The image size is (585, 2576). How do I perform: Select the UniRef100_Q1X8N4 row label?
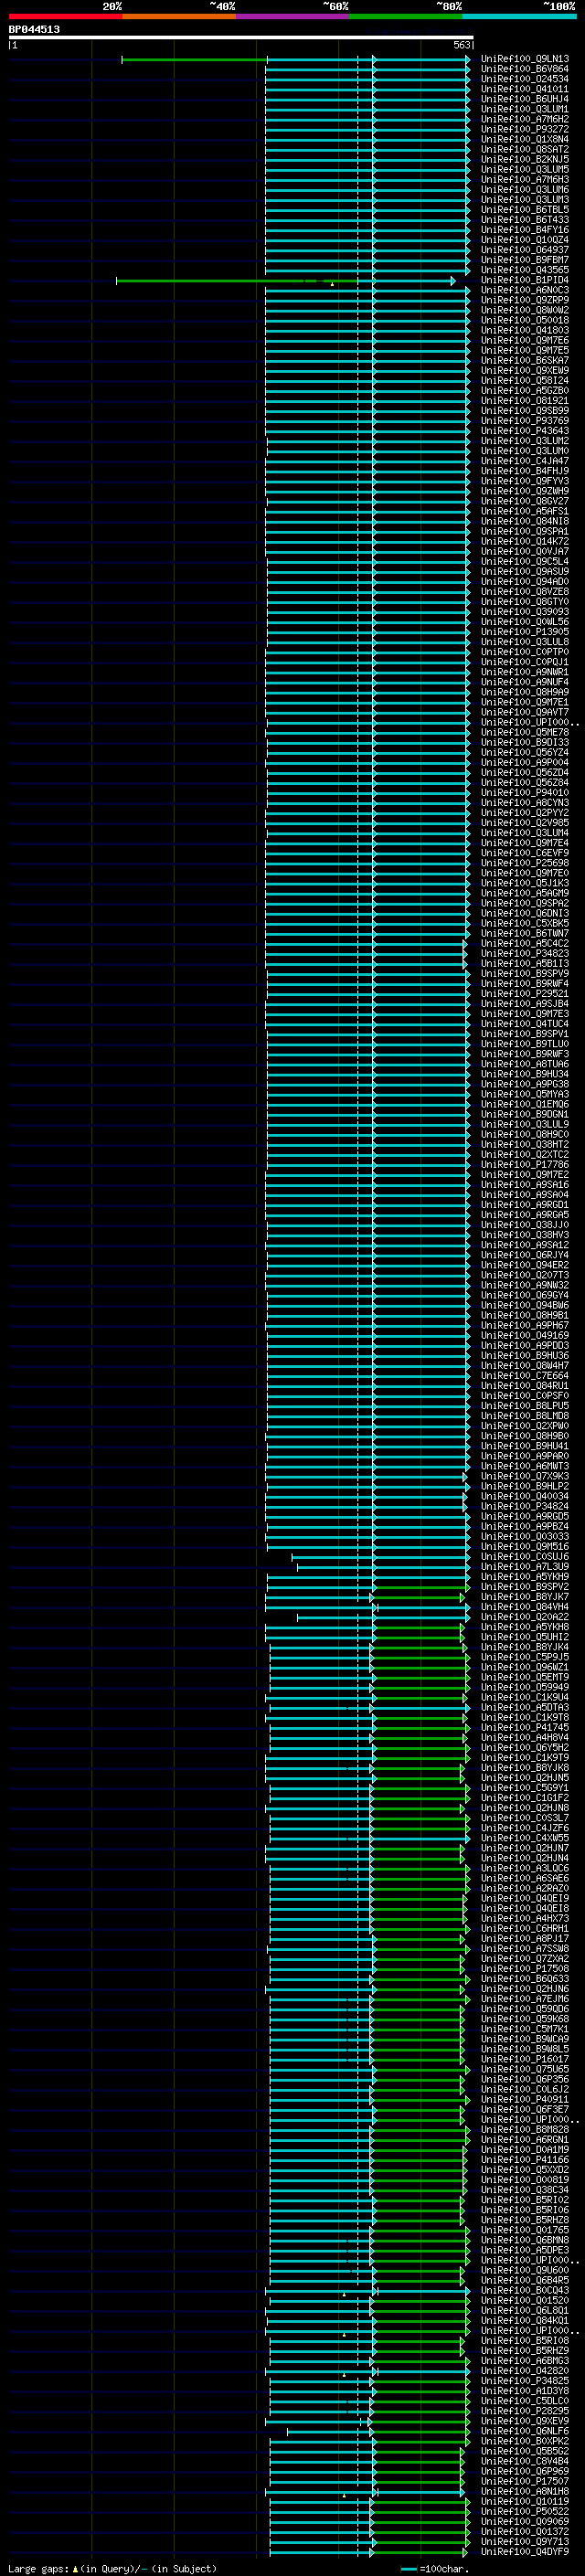524,139
